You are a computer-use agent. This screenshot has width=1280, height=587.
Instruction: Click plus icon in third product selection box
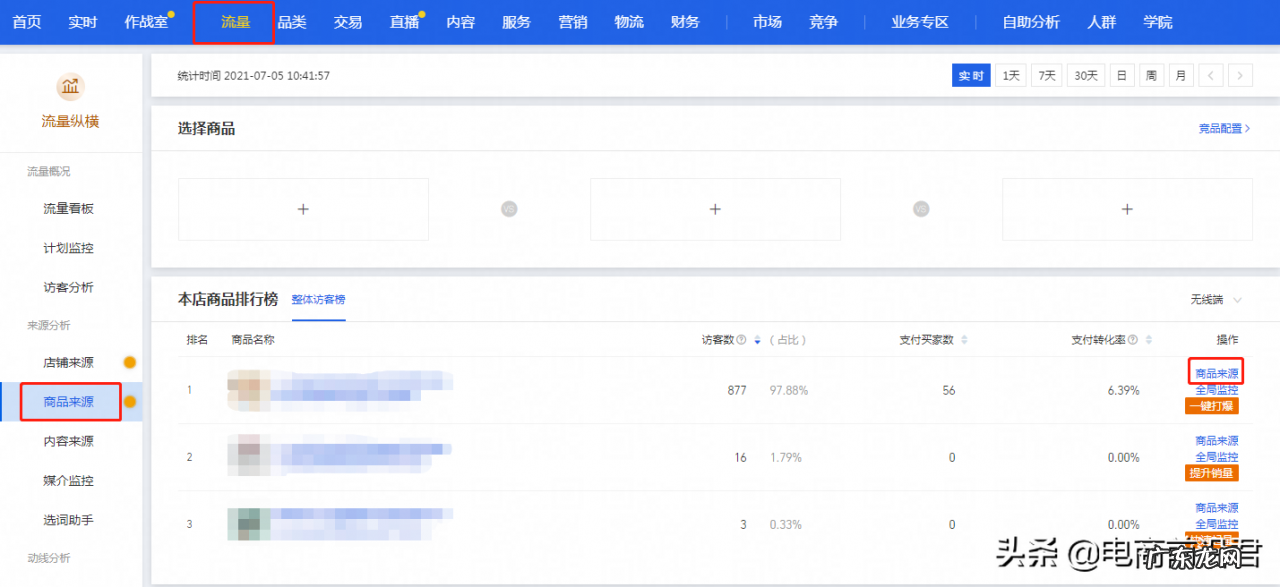[x=1127, y=209]
